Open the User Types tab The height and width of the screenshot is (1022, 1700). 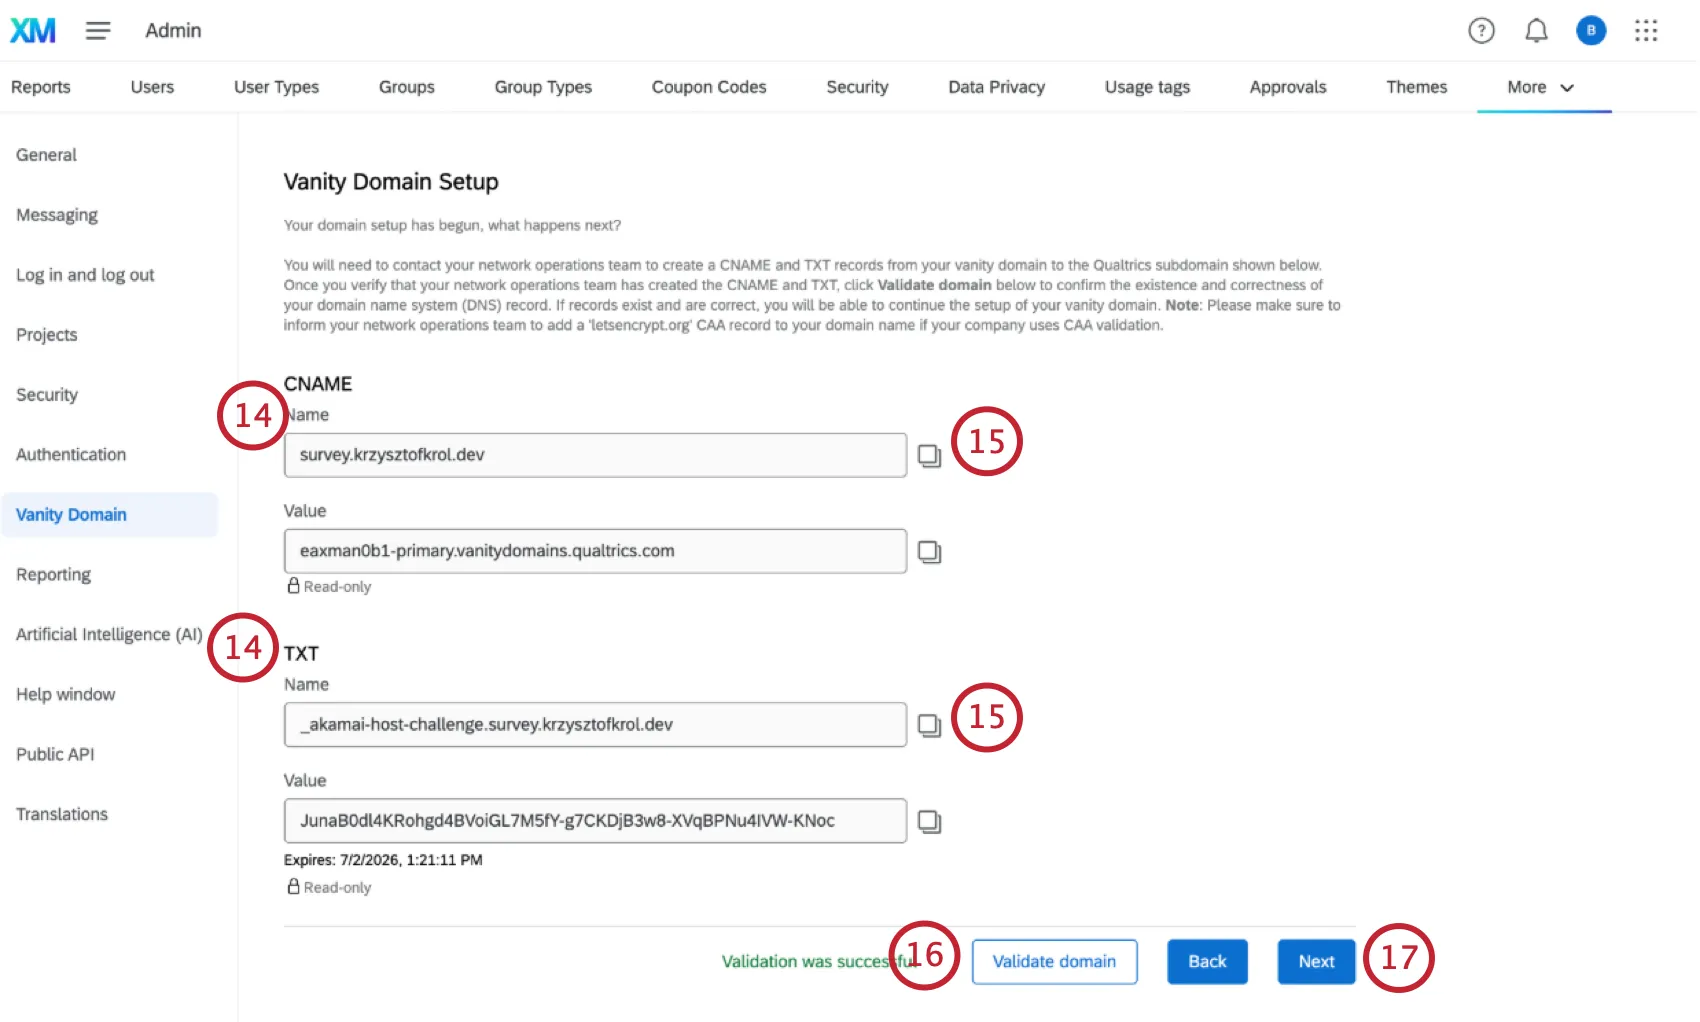[276, 87]
